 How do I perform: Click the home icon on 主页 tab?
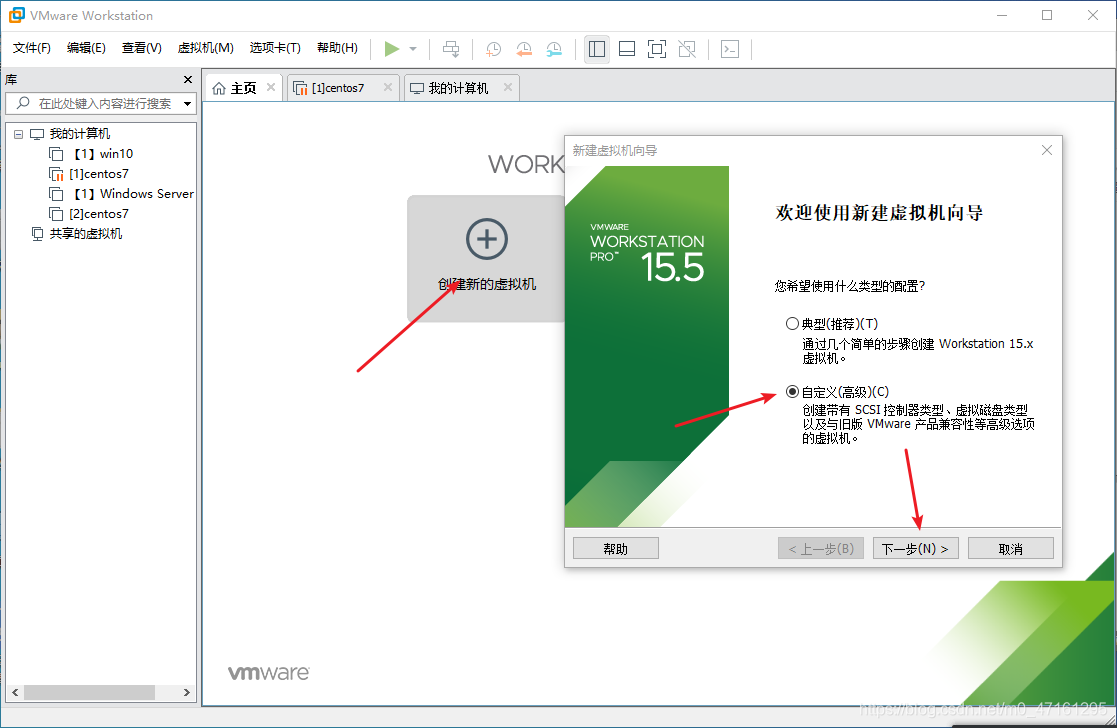point(219,88)
